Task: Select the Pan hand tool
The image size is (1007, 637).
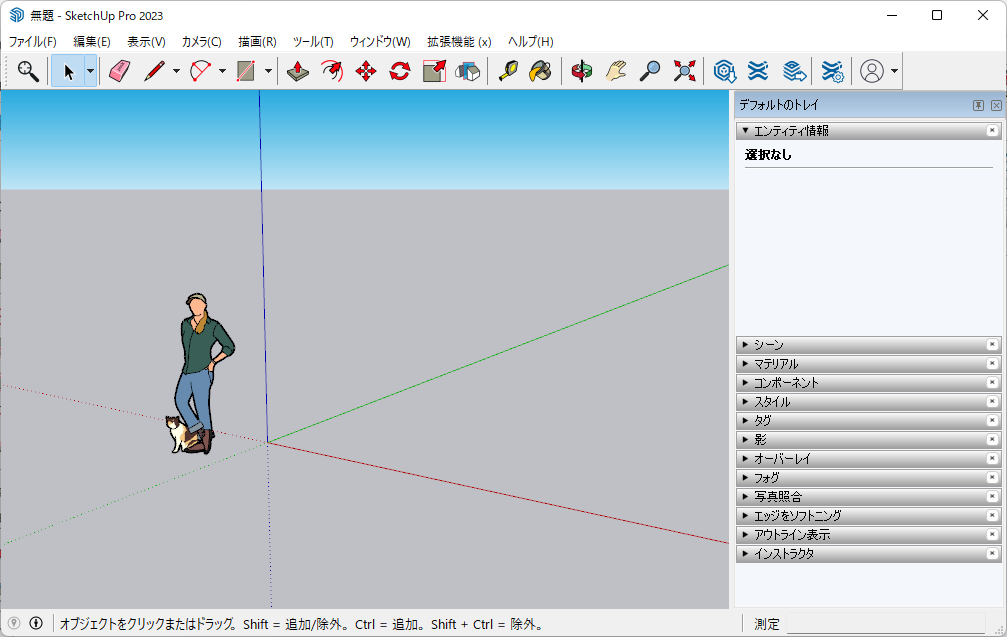Action: [615, 71]
